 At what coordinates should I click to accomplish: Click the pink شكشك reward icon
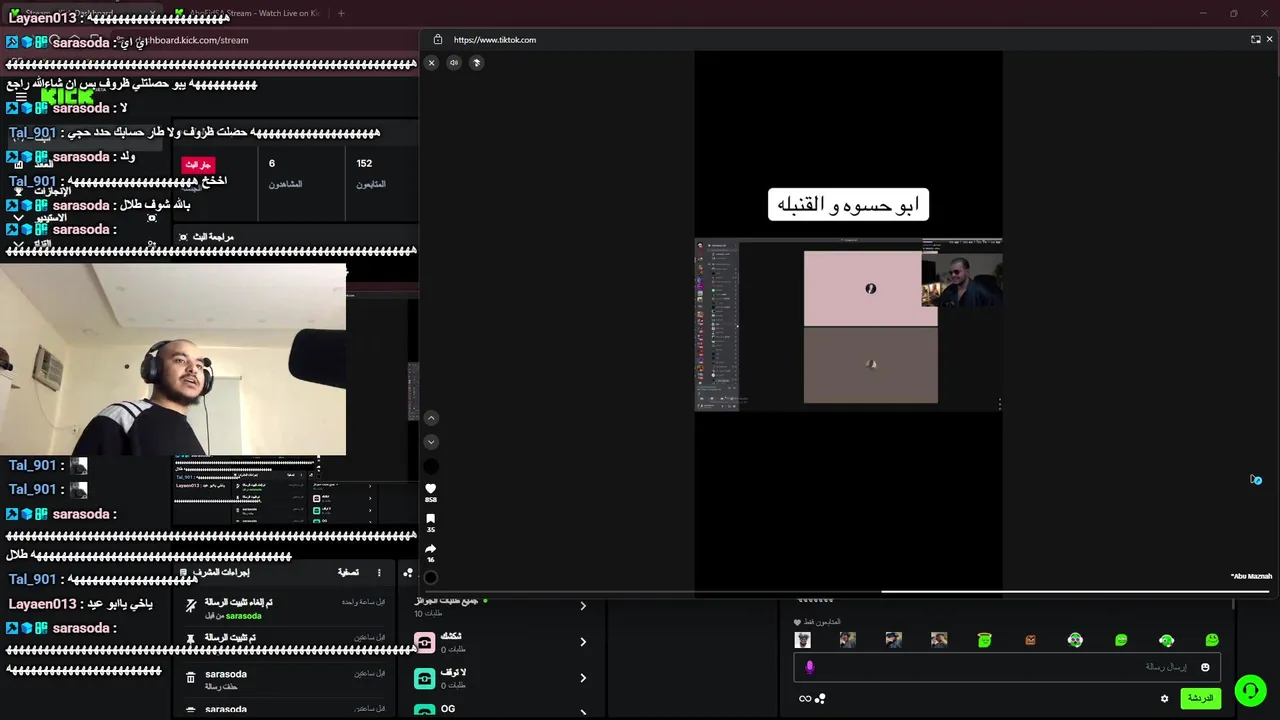pos(425,642)
